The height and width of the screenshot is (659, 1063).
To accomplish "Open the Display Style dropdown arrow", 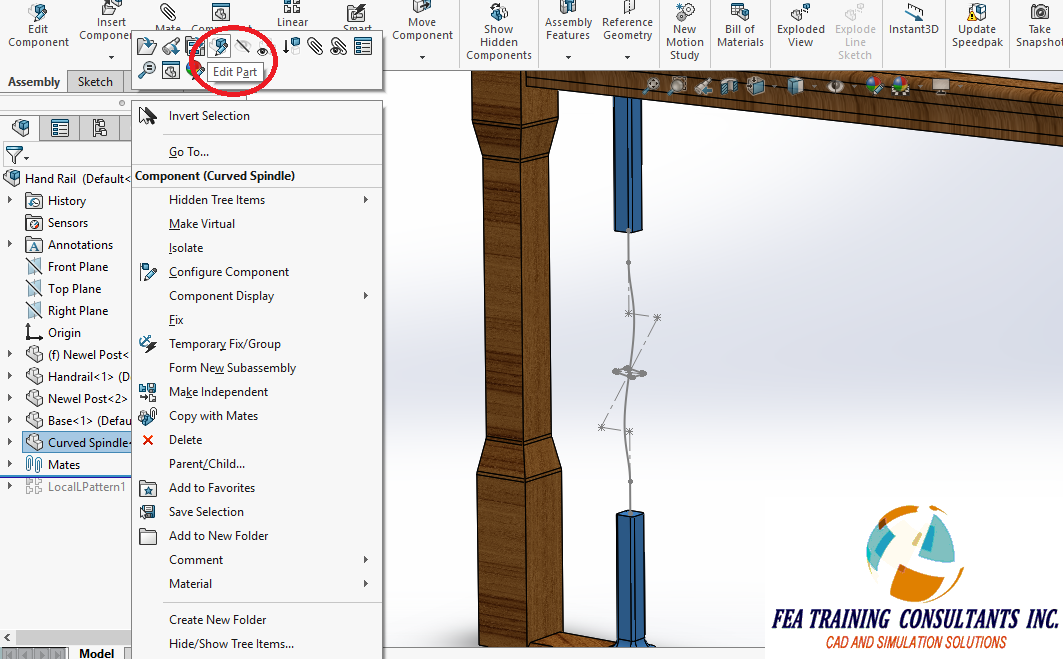I will (x=814, y=85).
